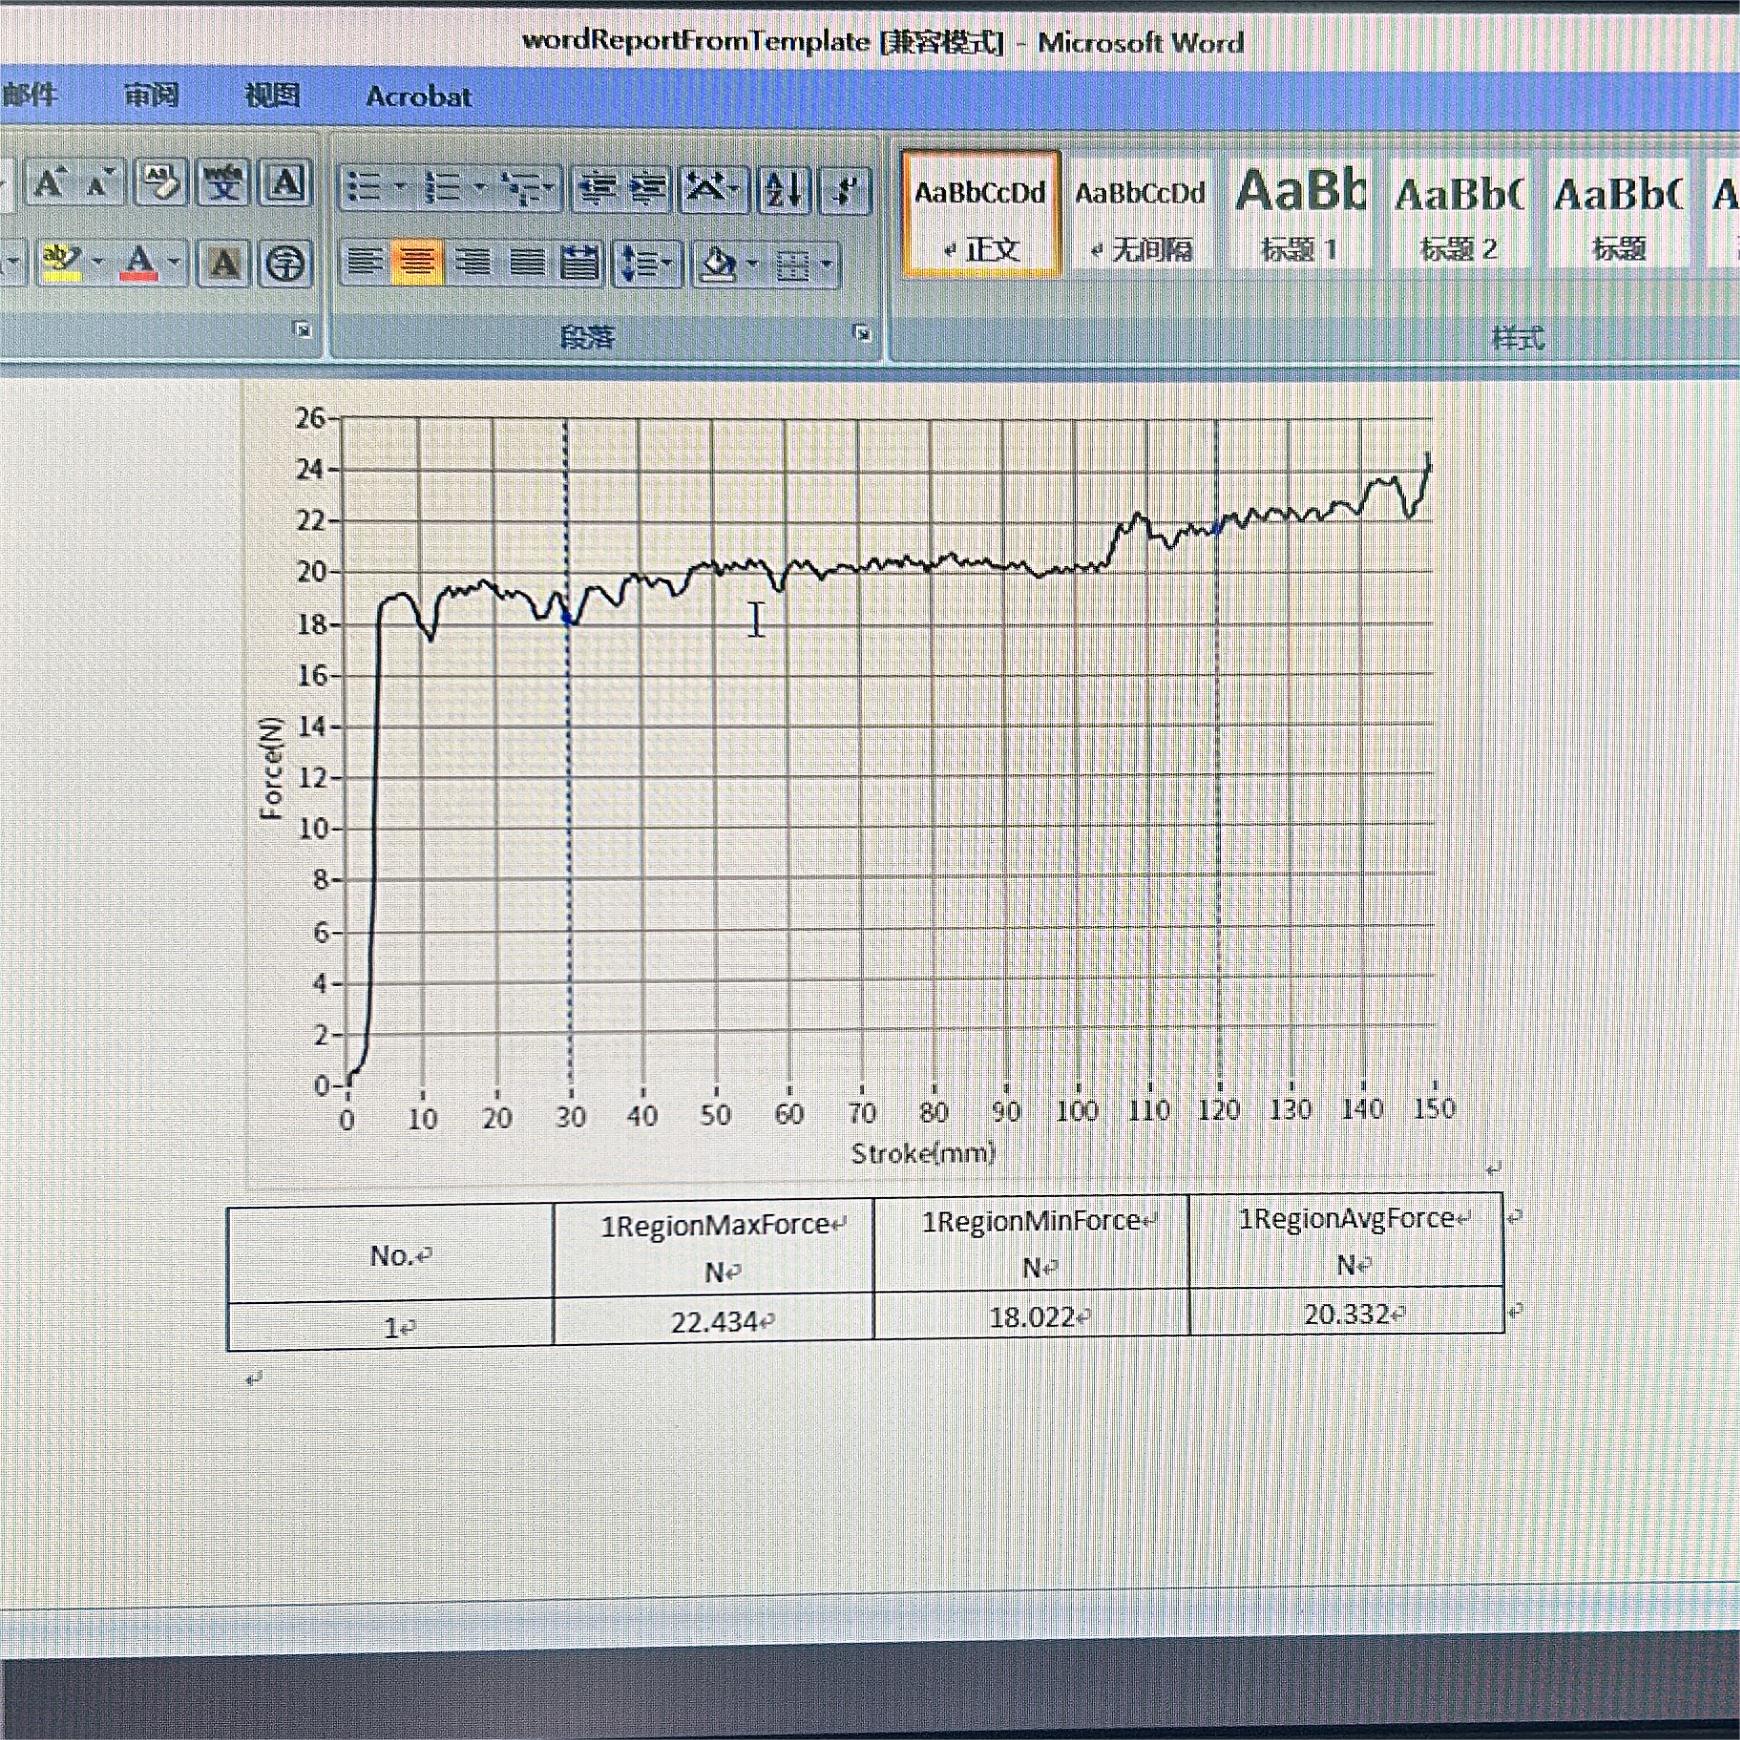This screenshot has width=1740, height=1740.
Task: Apply text highlight color
Action: click(62, 263)
